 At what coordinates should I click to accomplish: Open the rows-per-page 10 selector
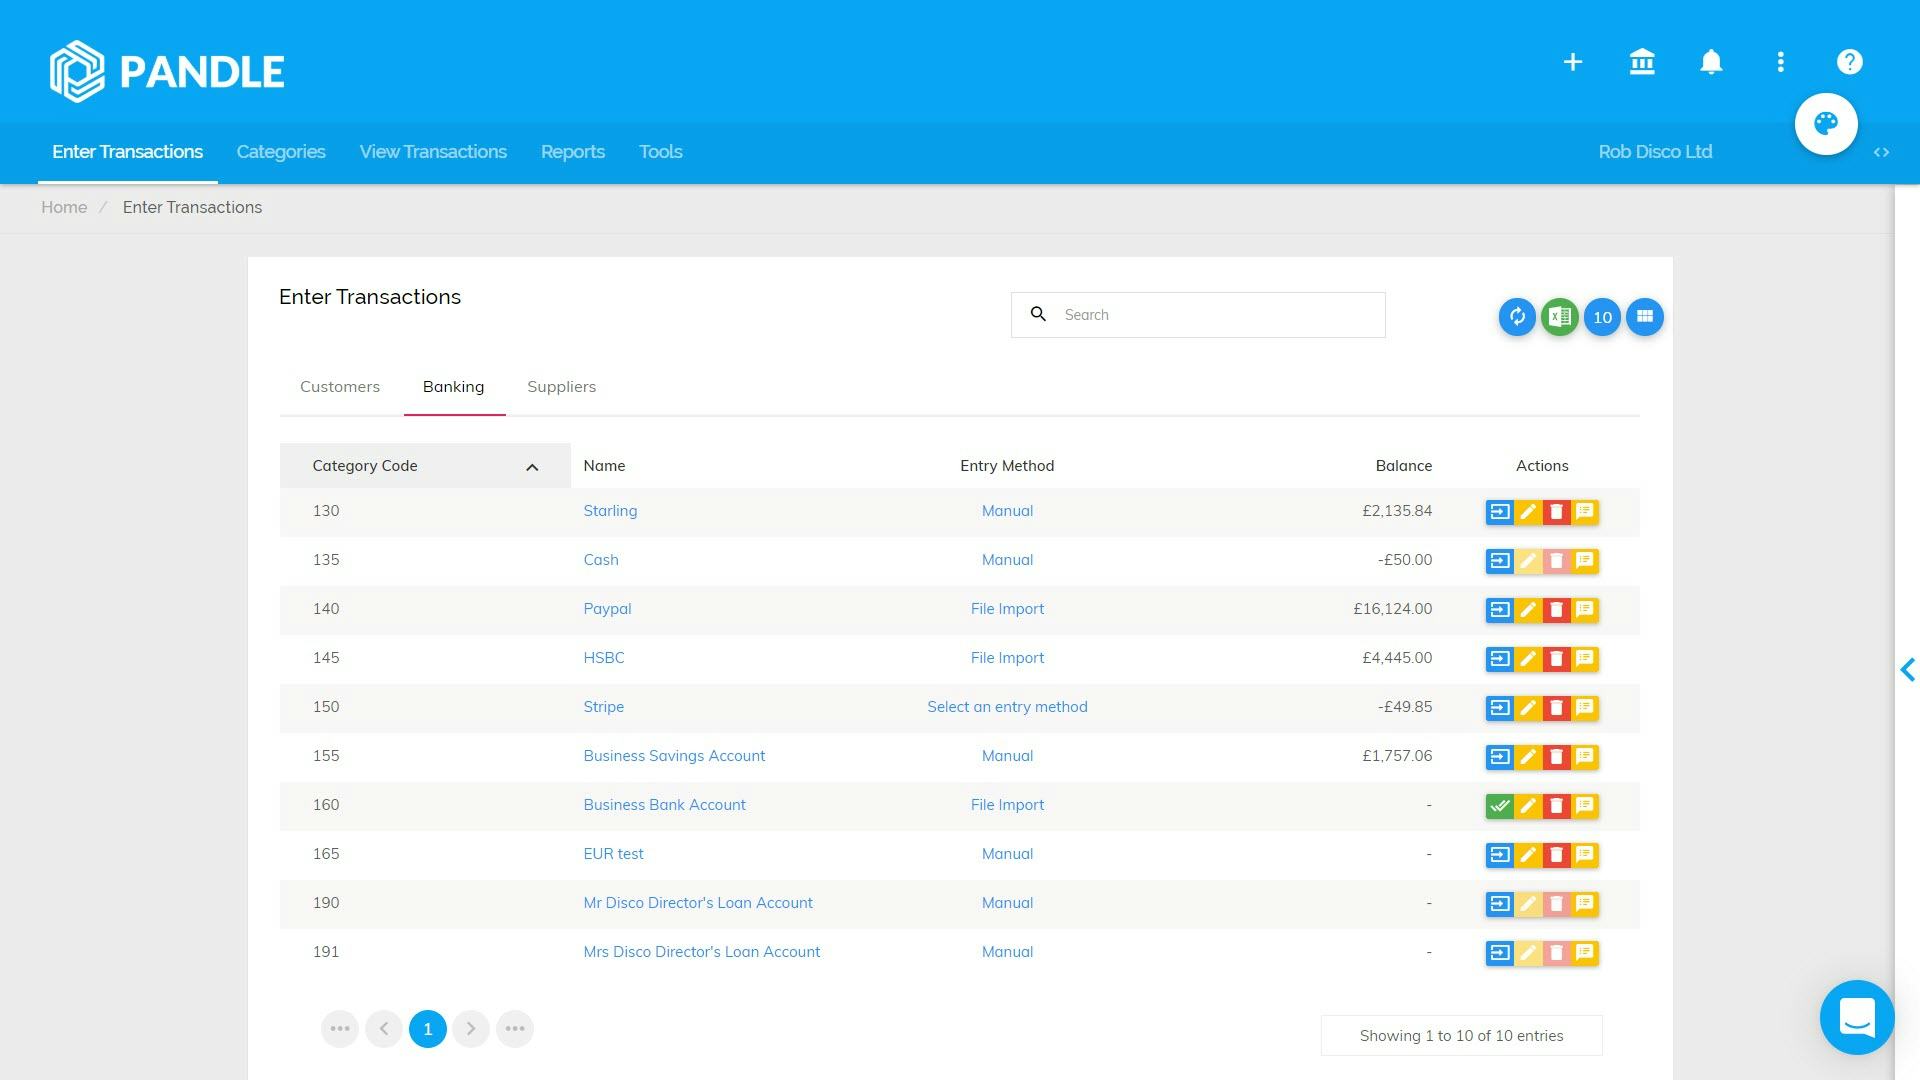pyautogui.click(x=1602, y=317)
